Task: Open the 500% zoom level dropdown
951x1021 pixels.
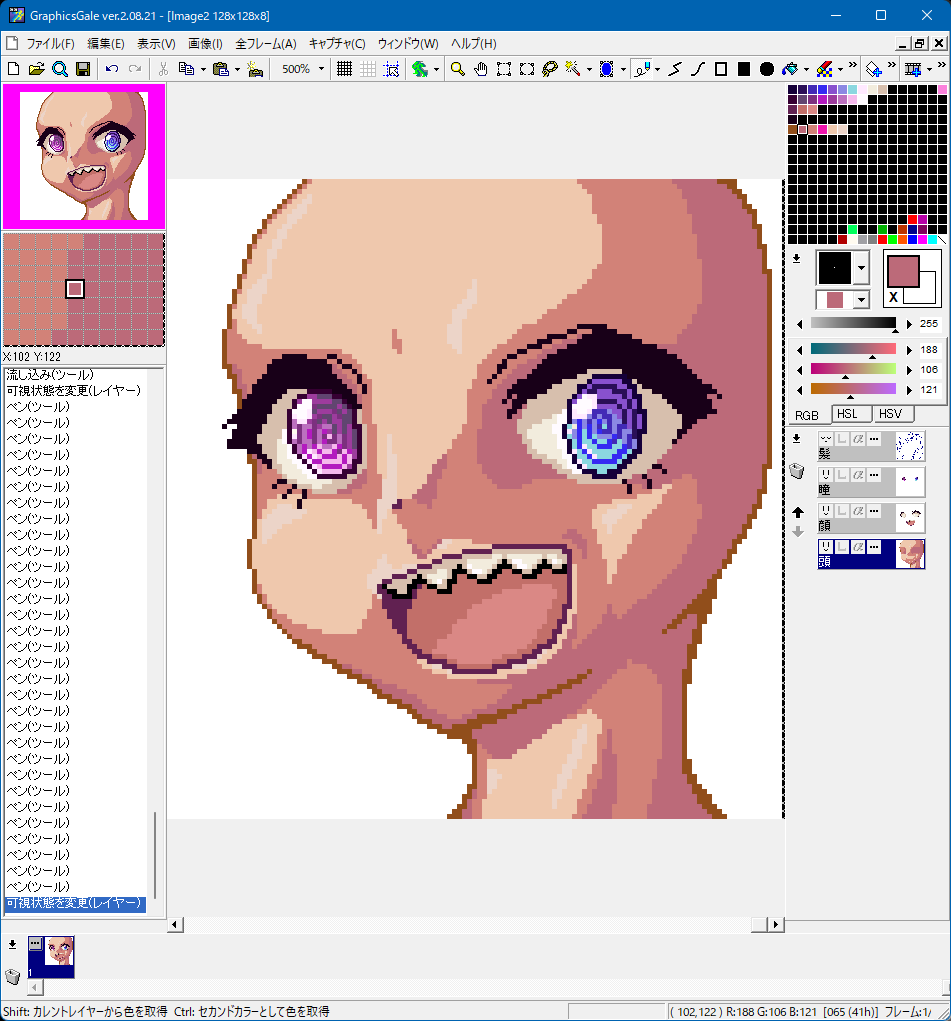Action: click(x=321, y=69)
